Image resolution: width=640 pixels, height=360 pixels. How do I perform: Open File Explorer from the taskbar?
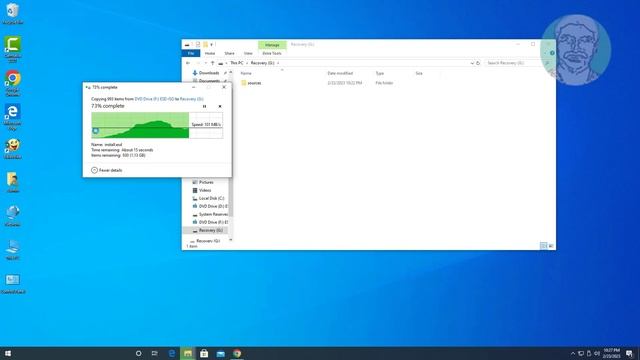(x=188, y=353)
